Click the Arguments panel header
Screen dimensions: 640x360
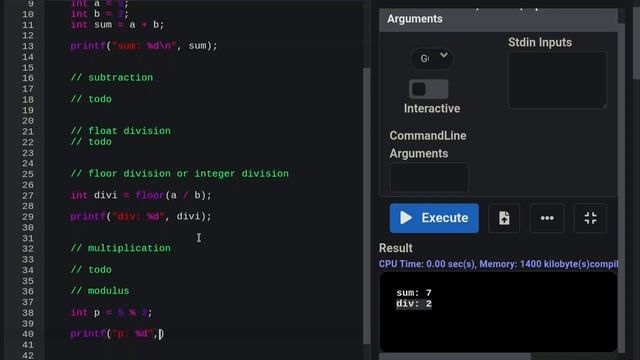498,19
